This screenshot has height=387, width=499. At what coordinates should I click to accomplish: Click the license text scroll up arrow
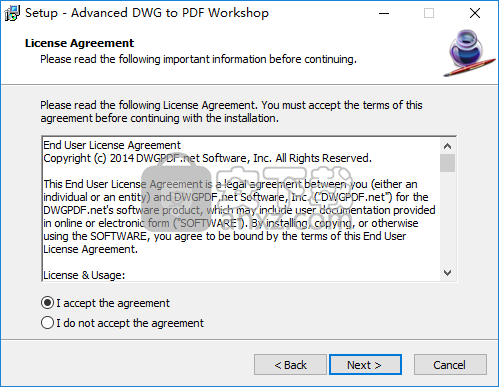point(447,146)
